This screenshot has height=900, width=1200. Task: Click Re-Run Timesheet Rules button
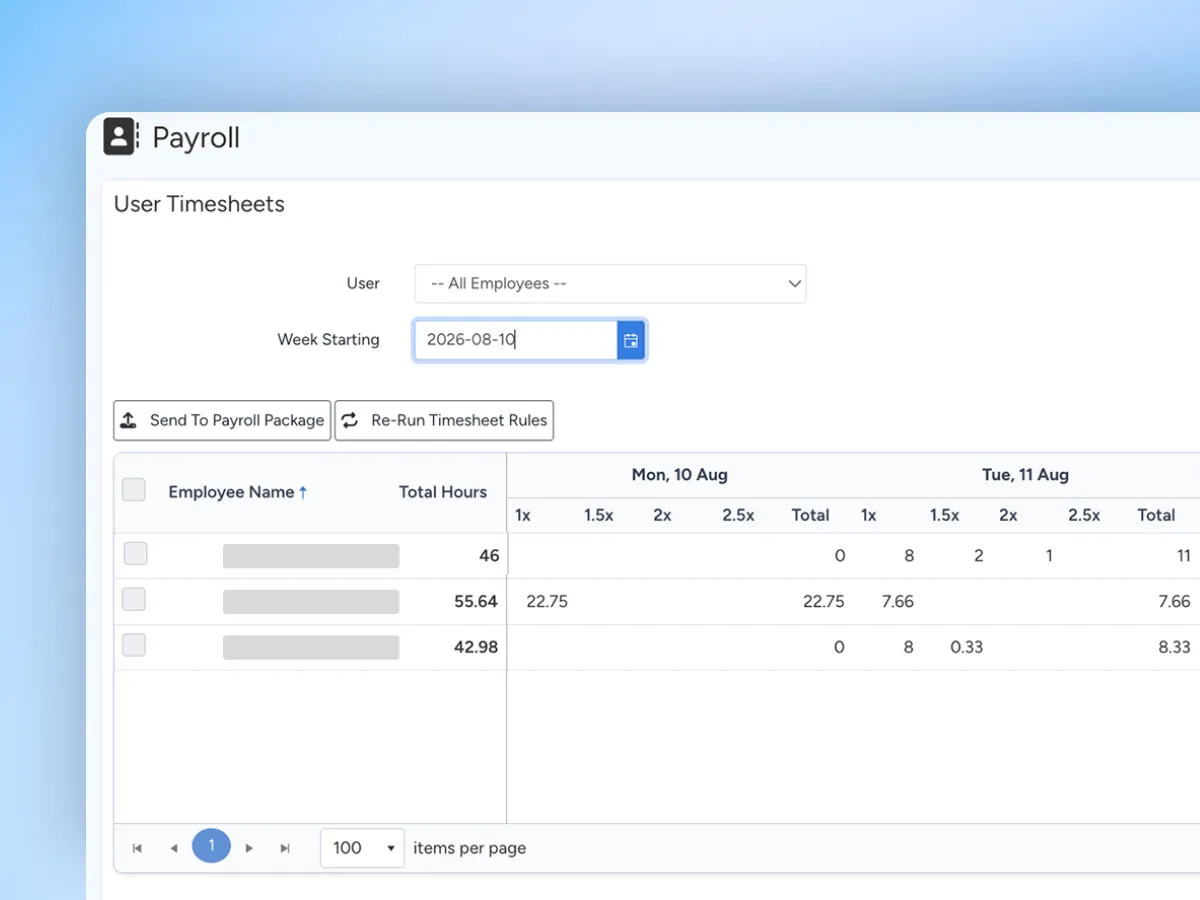444,421
